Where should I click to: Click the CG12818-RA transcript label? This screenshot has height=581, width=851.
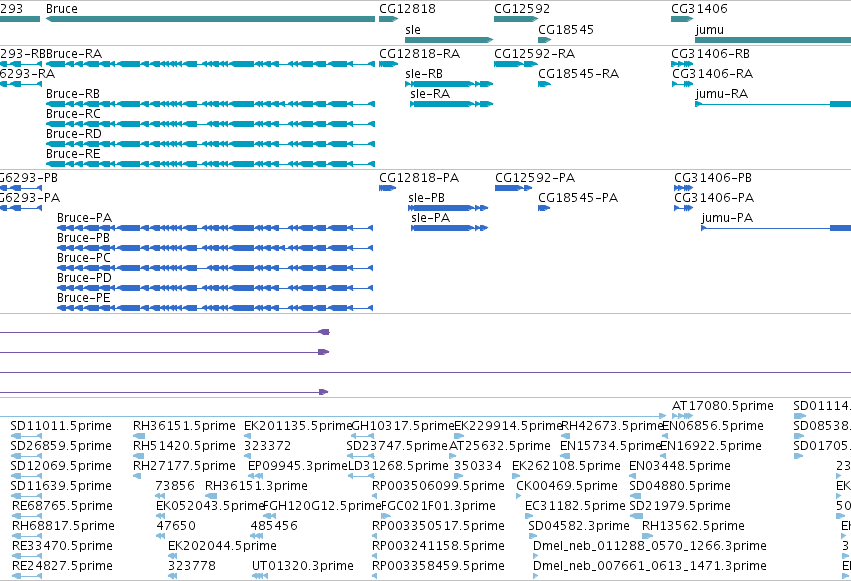(420, 54)
